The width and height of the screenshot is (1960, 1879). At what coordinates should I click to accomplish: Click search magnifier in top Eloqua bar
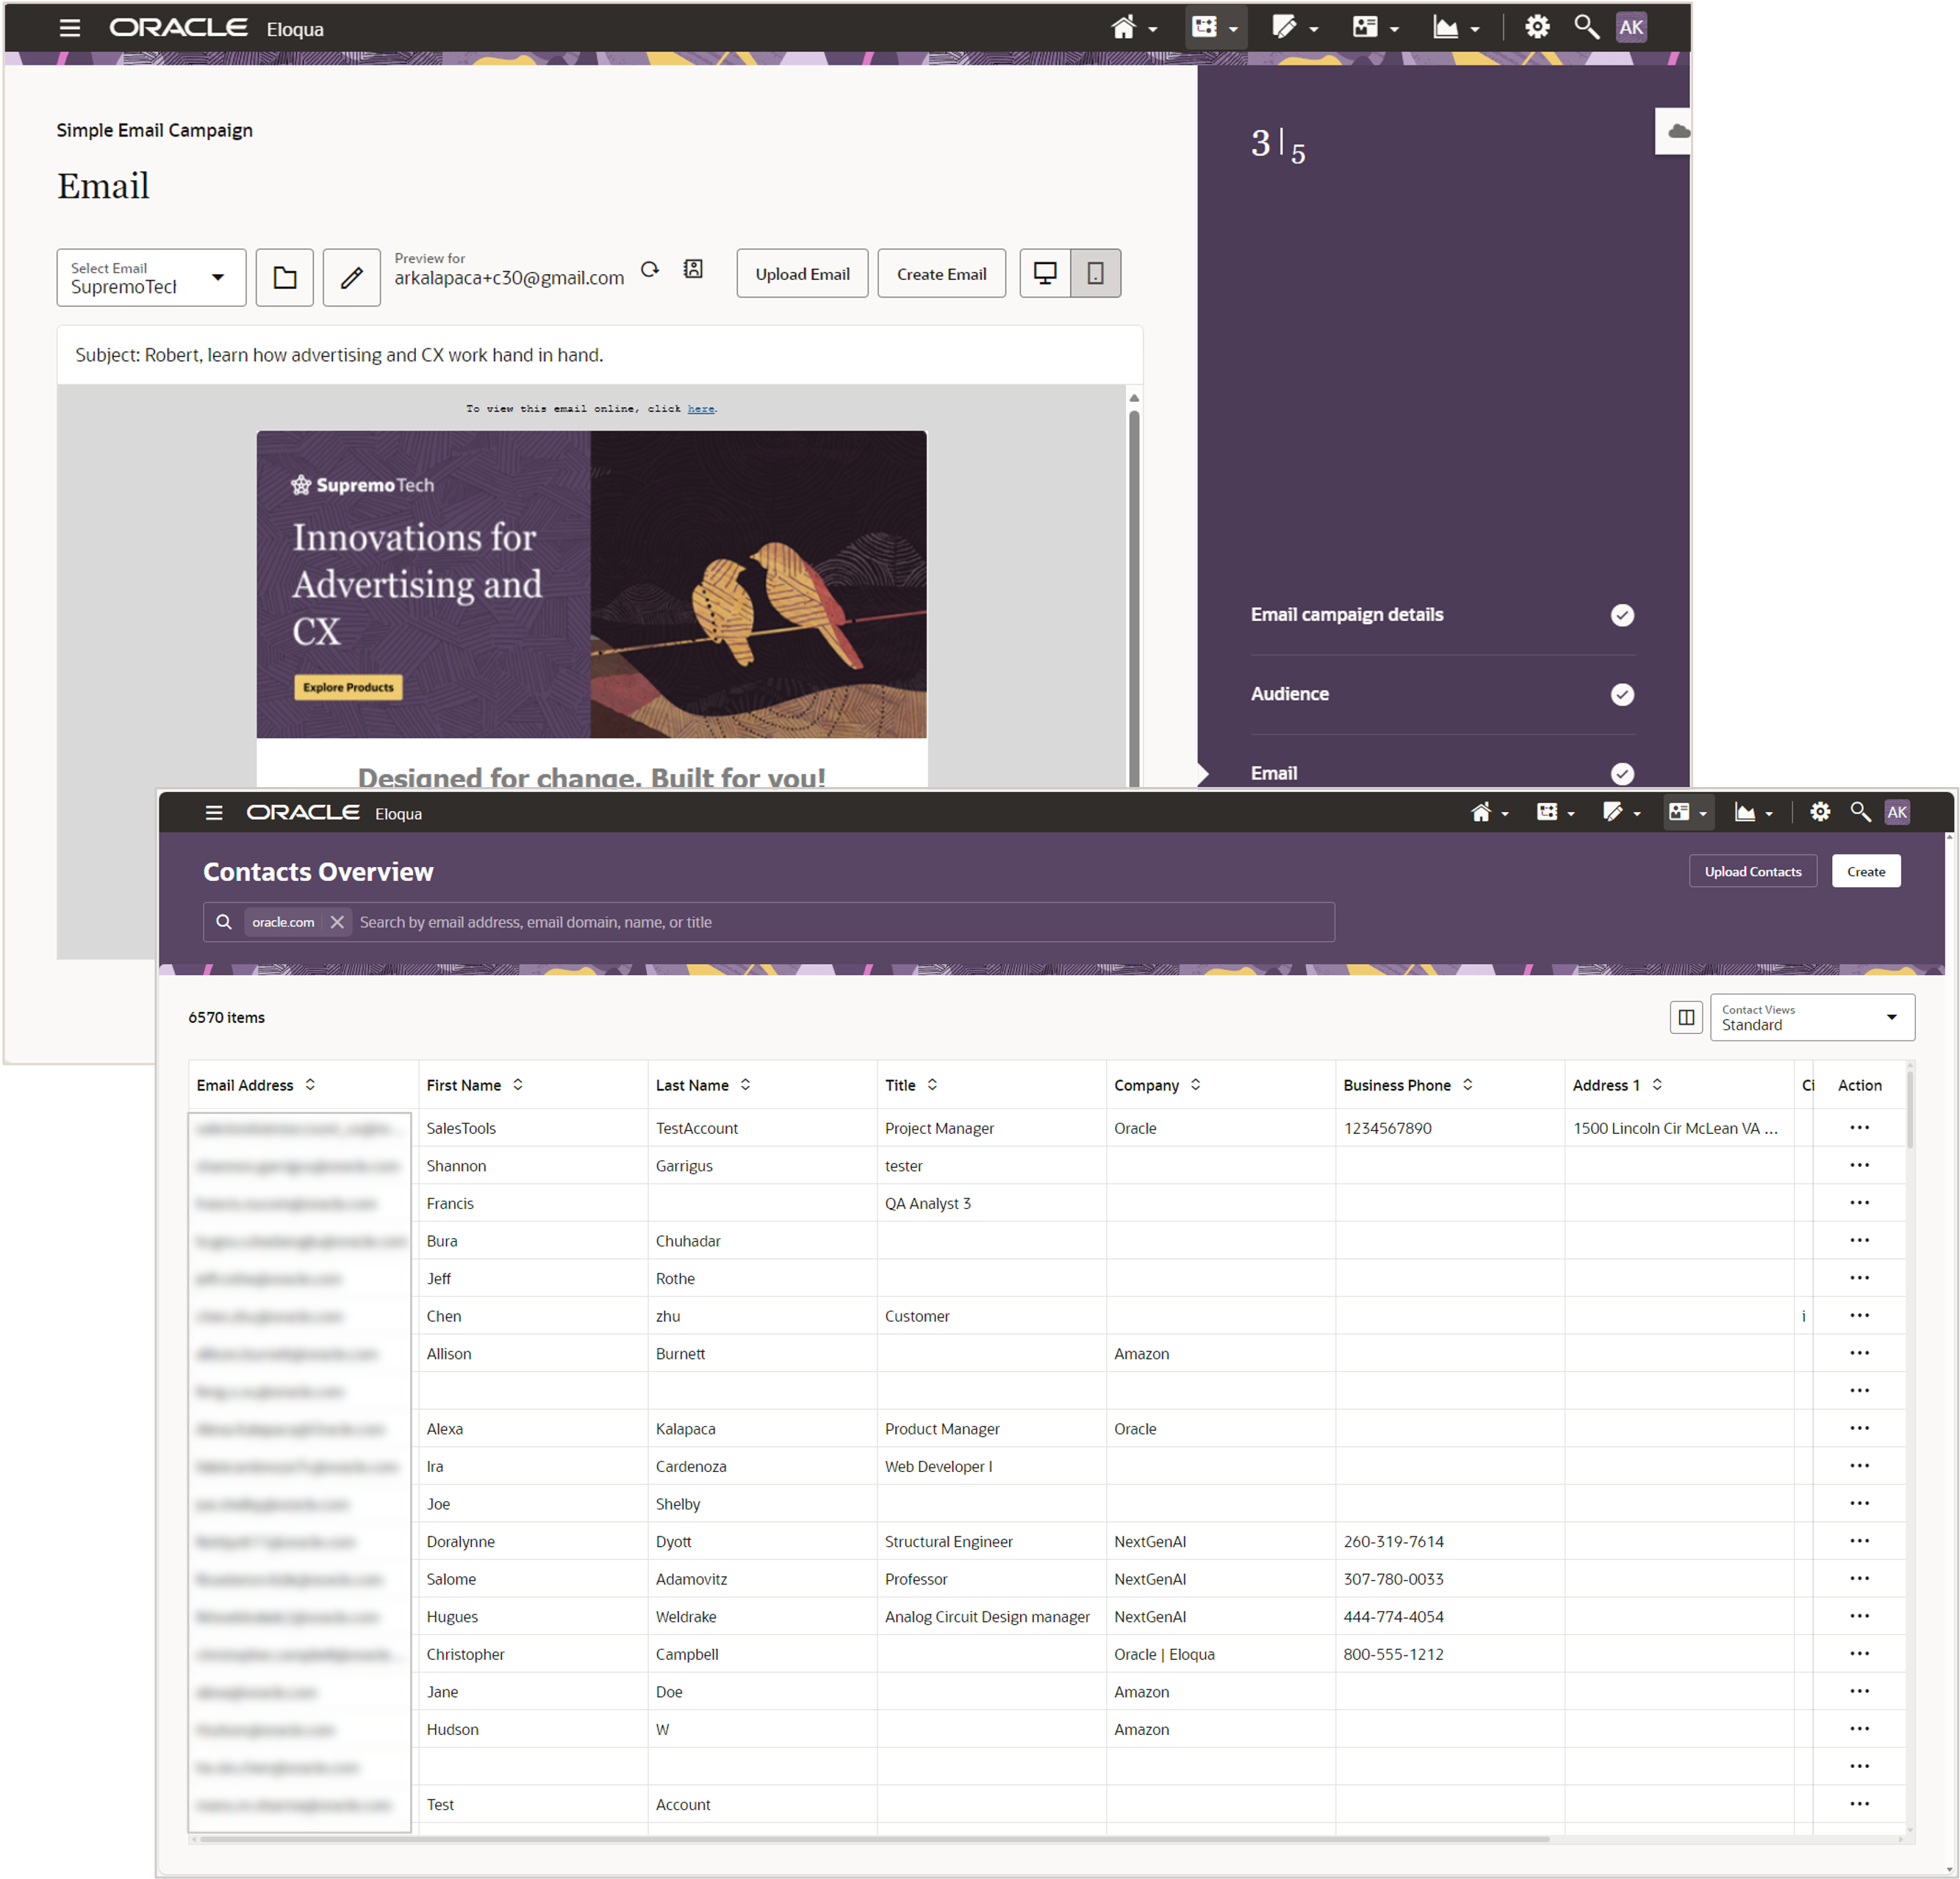pyautogui.click(x=1586, y=27)
